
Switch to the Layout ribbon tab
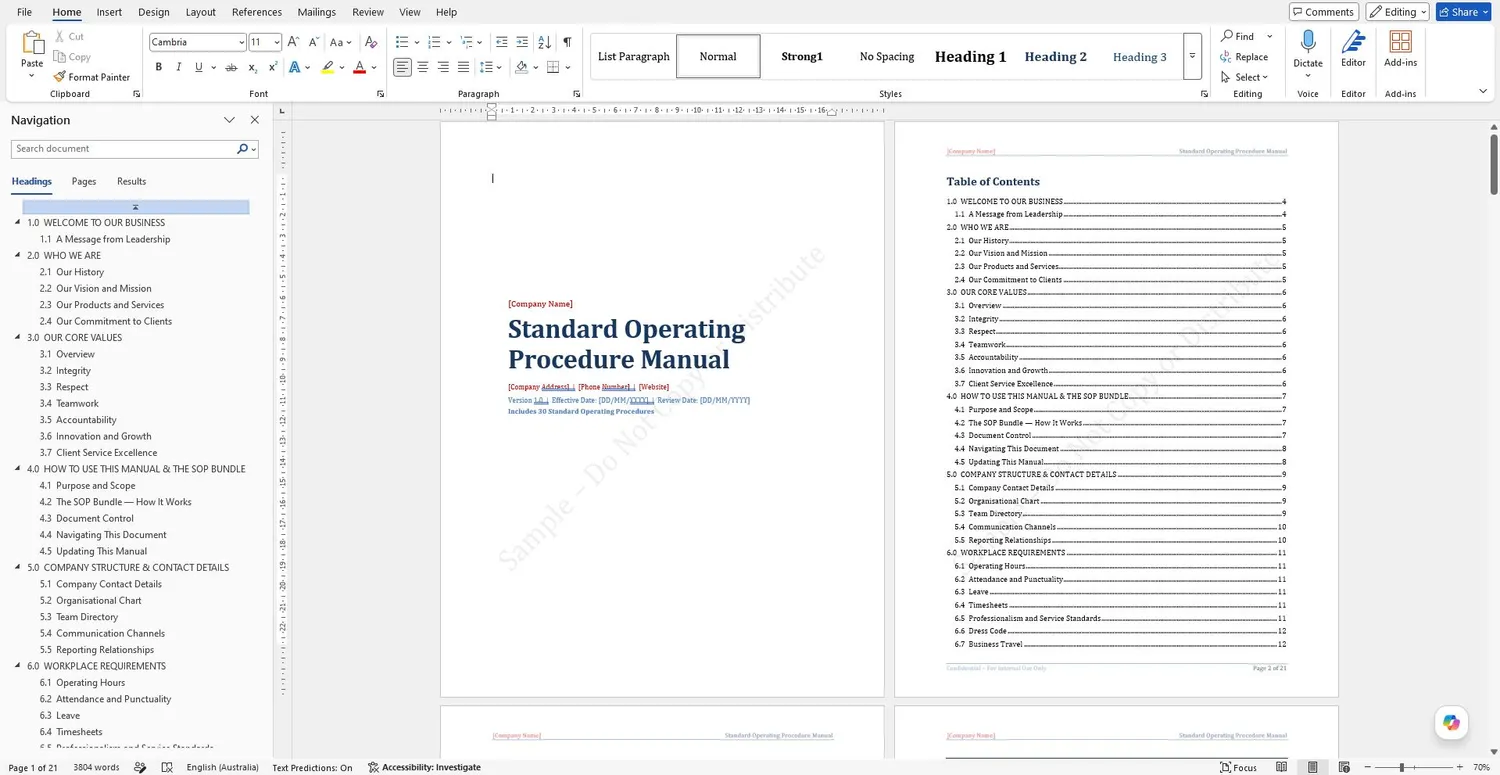click(x=201, y=12)
